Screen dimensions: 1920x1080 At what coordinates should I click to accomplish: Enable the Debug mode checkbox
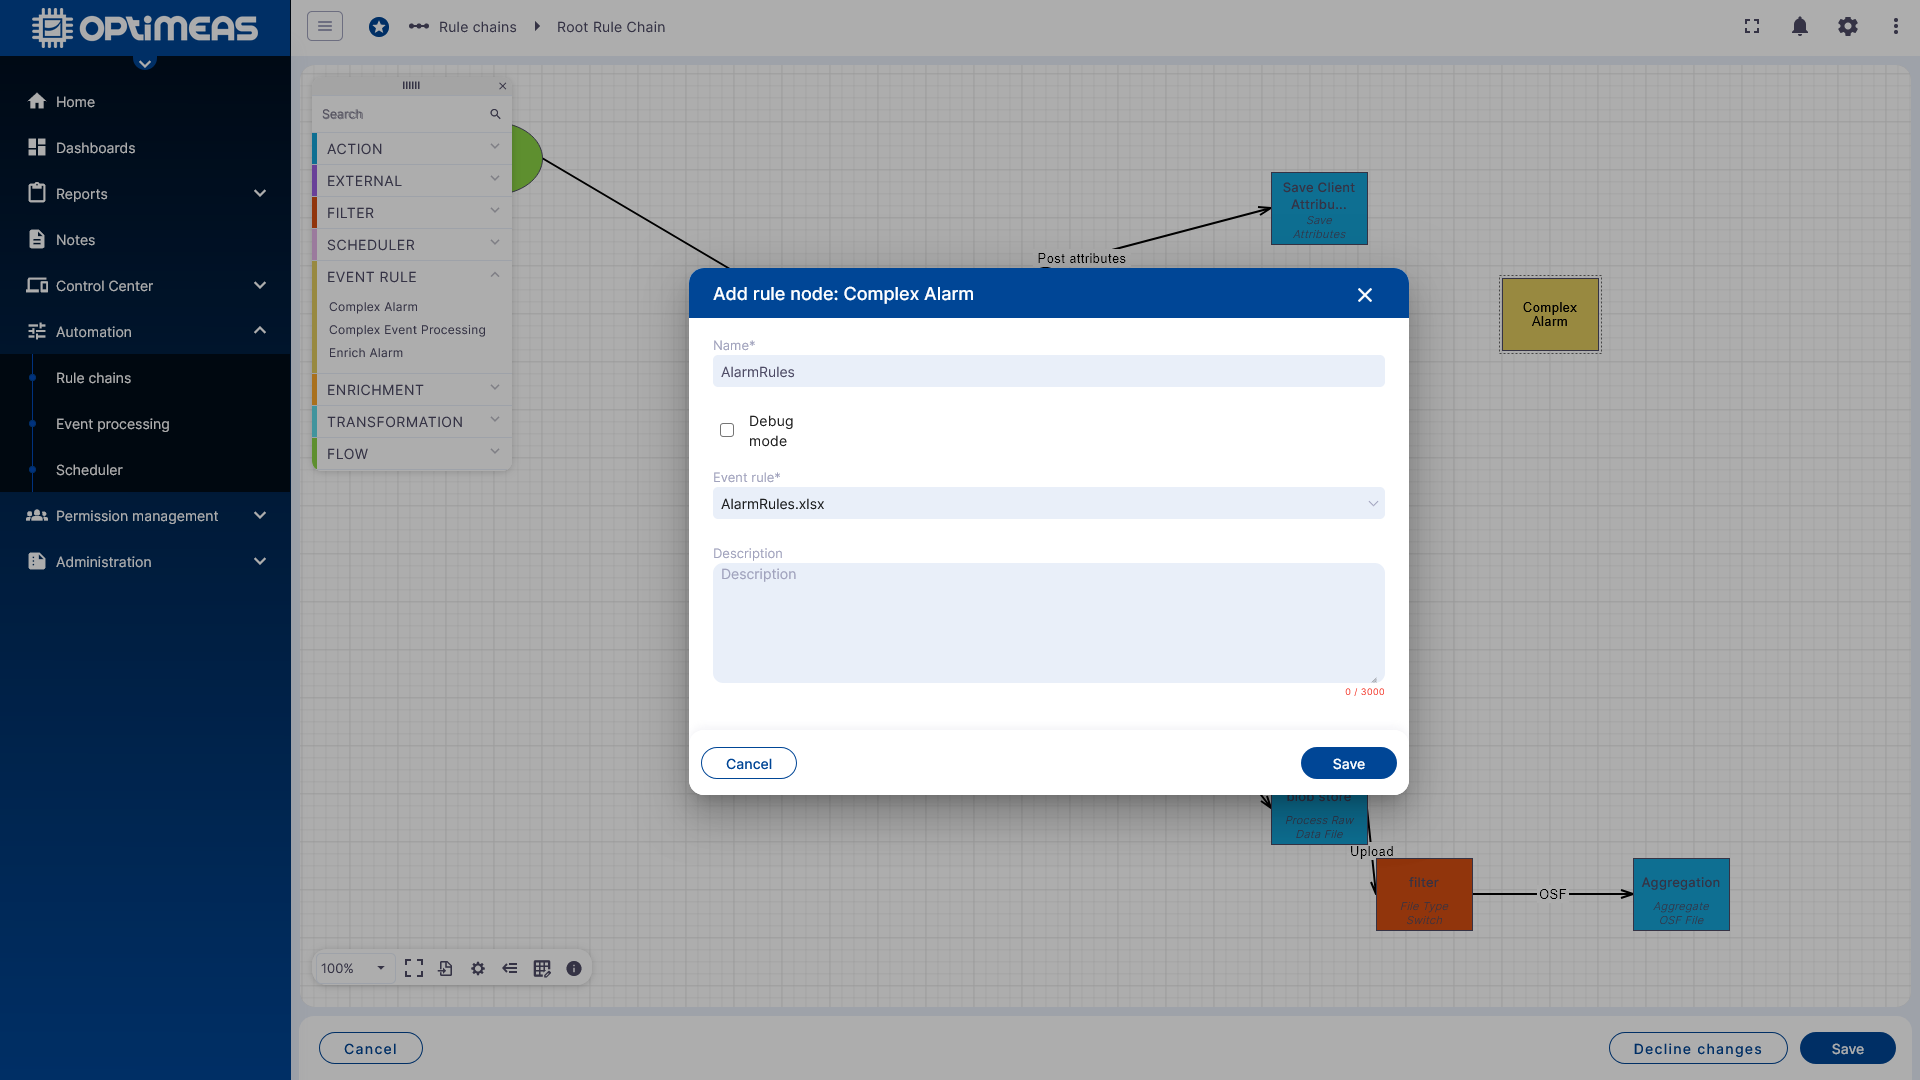click(727, 430)
